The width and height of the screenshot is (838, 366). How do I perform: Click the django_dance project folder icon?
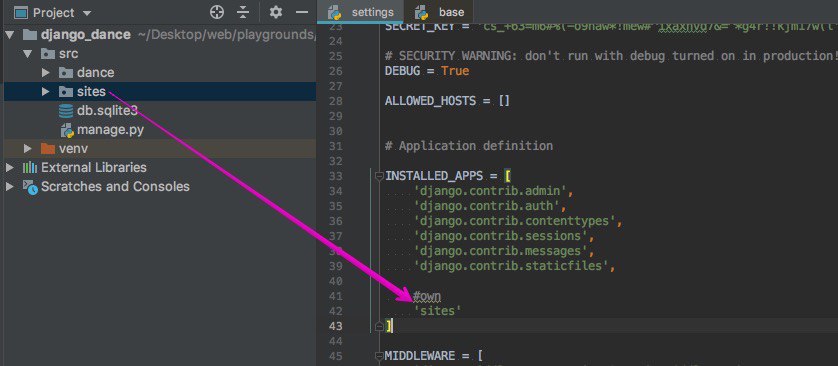point(29,35)
